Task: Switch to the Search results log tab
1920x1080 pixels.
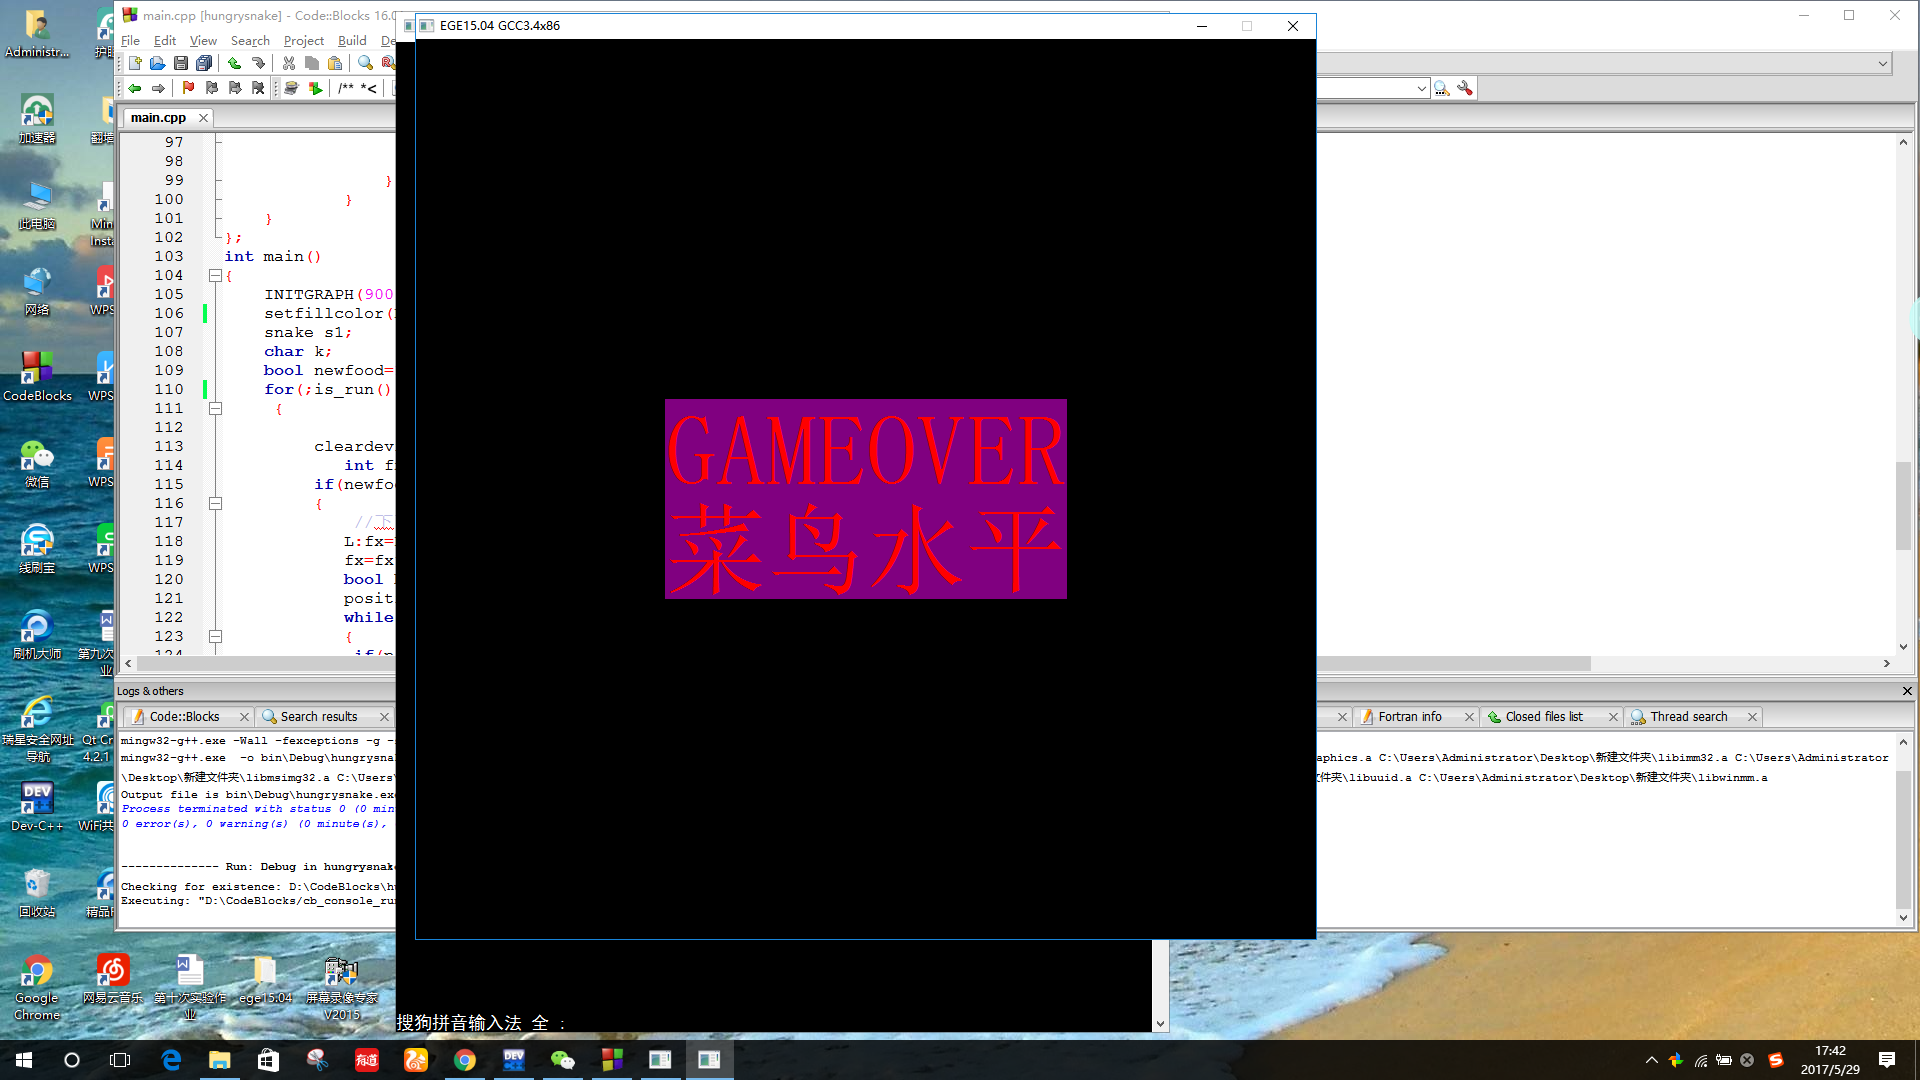Action: pos(318,717)
